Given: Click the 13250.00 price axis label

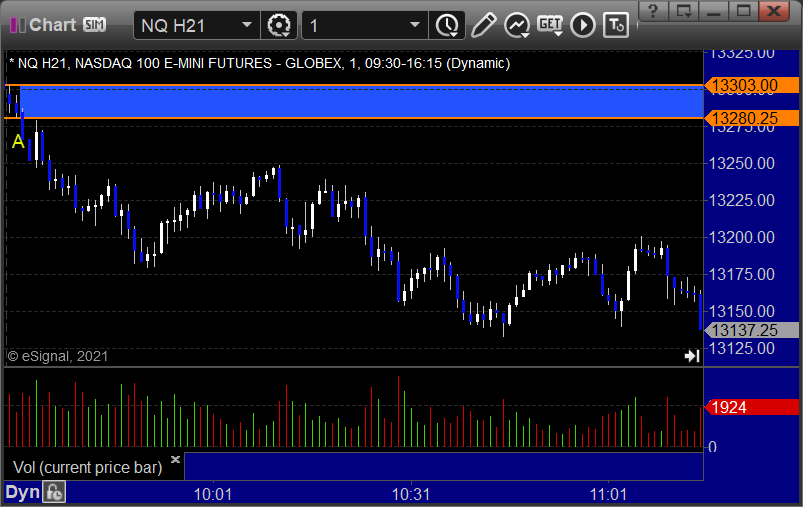Looking at the screenshot, I should (x=742, y=163).
